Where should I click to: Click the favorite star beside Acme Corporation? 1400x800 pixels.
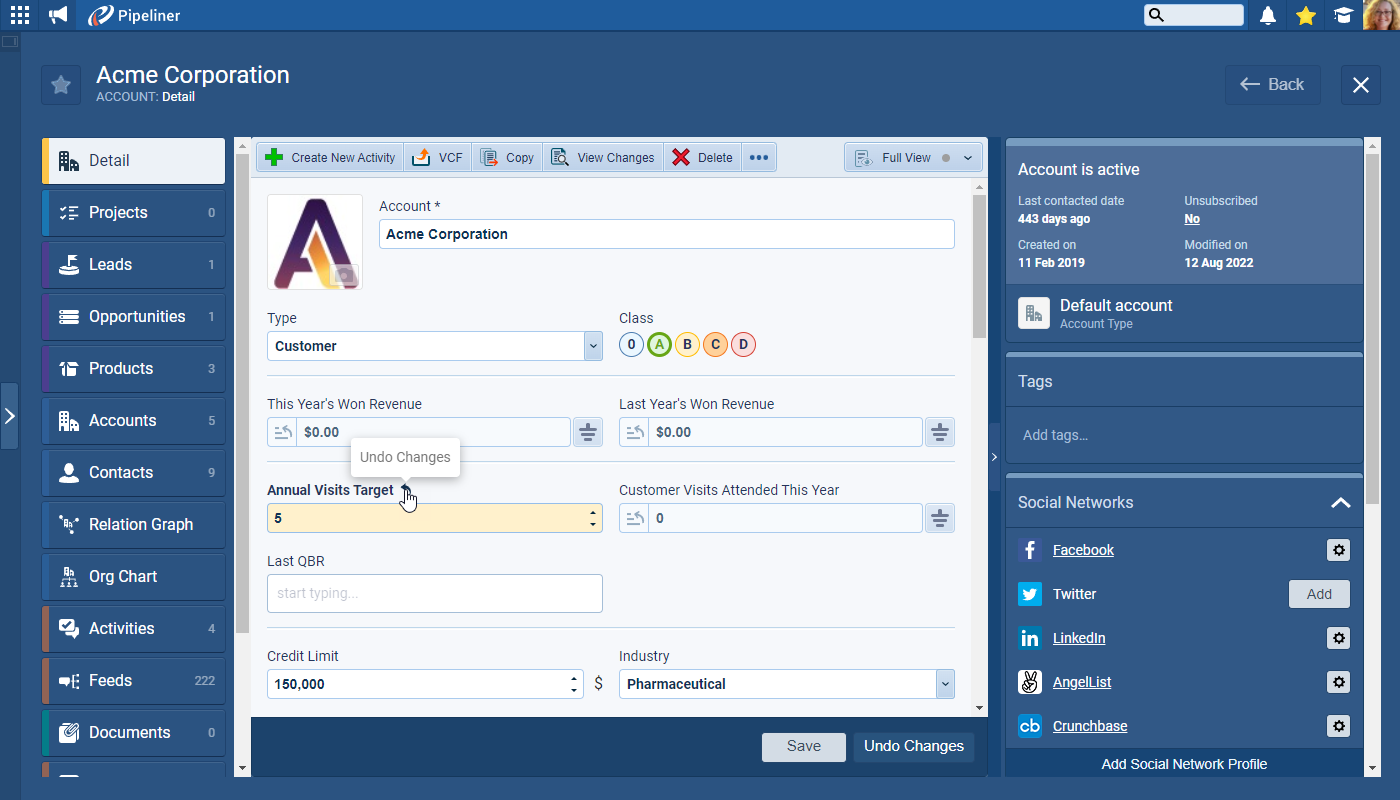(61, 85)
